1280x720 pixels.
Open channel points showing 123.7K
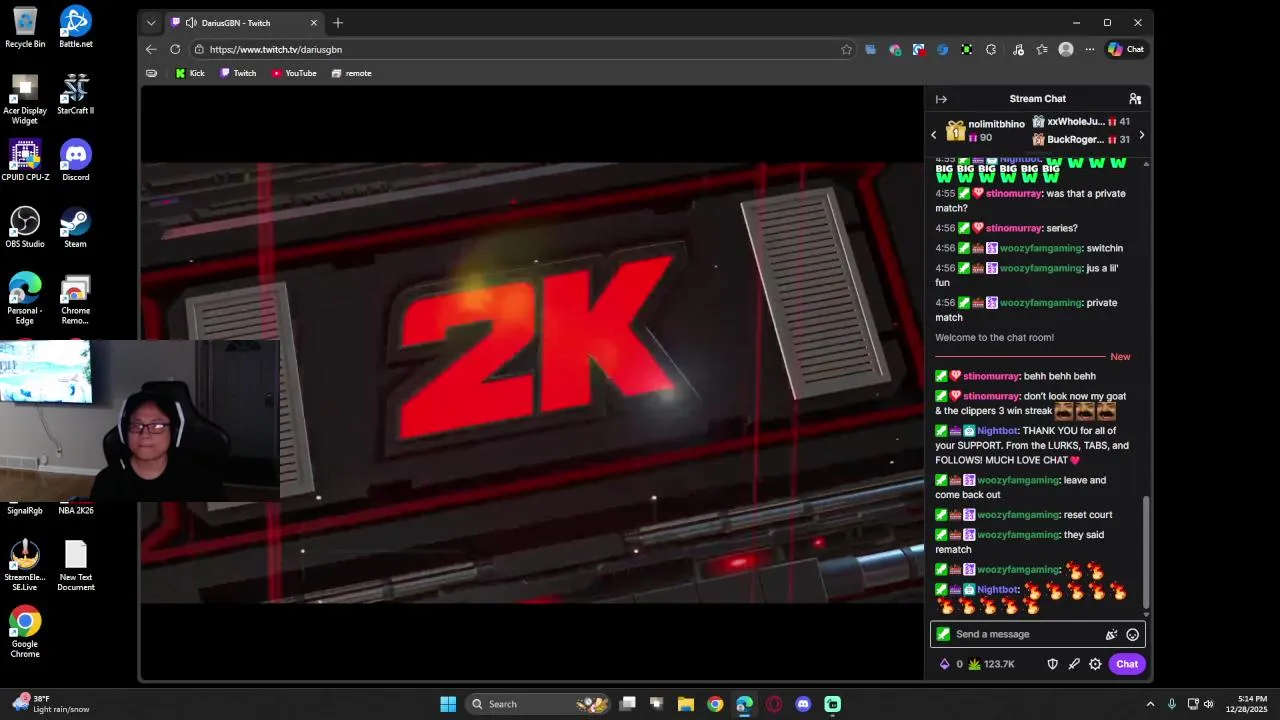(991, 664)
